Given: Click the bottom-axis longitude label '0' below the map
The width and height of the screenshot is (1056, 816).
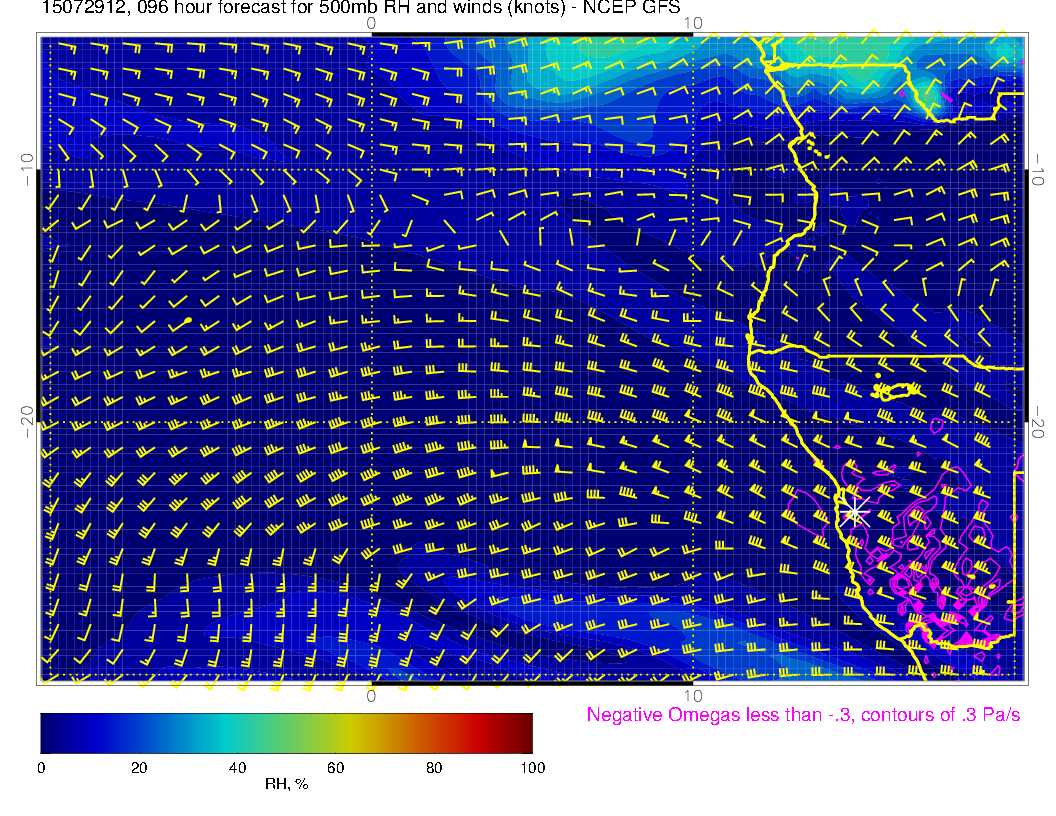Looking at the screenshot, I should tap(371, 696).
